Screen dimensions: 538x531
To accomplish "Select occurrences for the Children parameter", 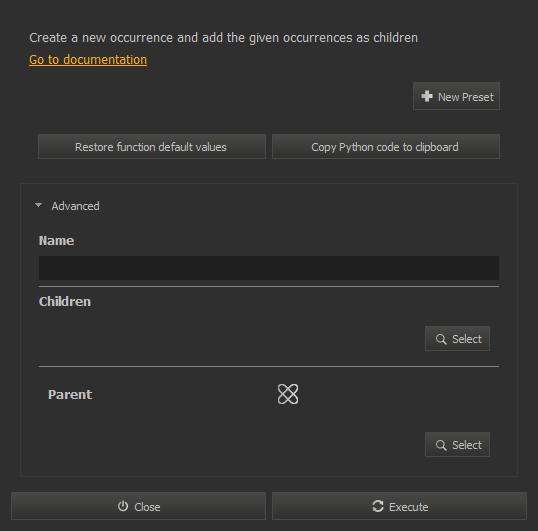I will click(457, 339).
